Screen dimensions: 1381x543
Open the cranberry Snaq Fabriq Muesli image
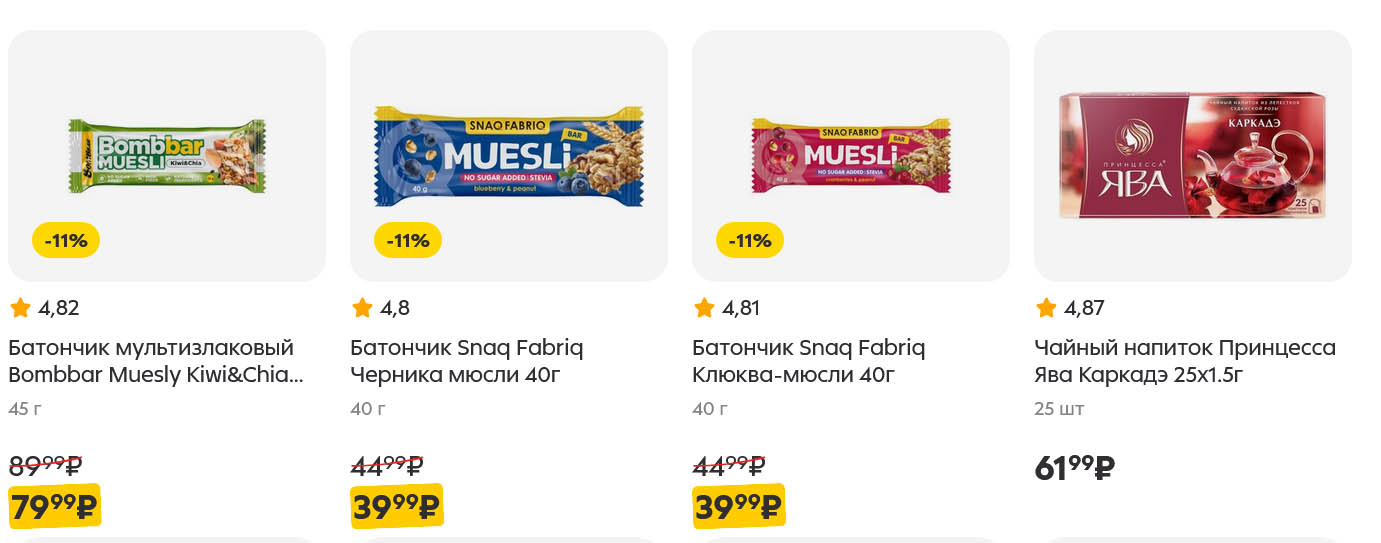click(850, 155)
